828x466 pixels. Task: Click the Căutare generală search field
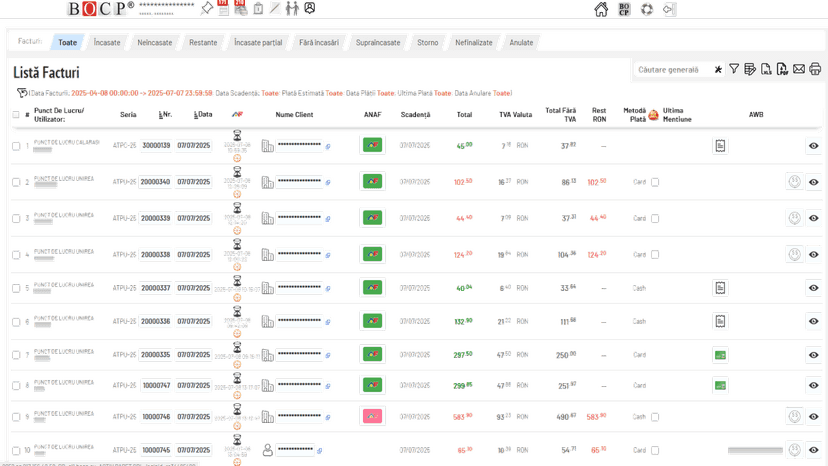[x=672, y=70]
